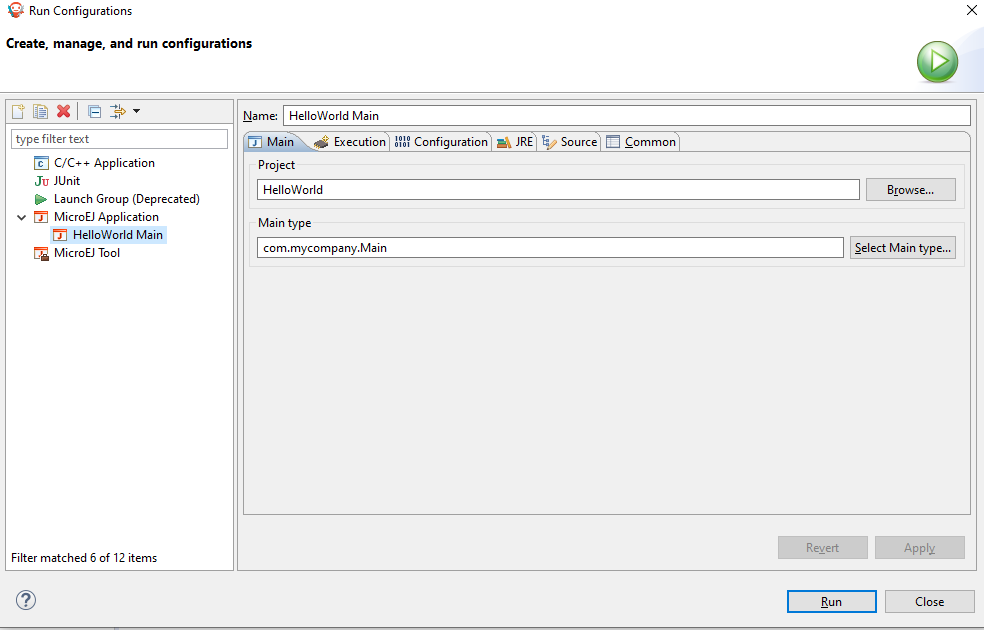The image size is (984, 630).
Task: Collapse the MicroEJ Application tree node
Action: tap(22, 216)
